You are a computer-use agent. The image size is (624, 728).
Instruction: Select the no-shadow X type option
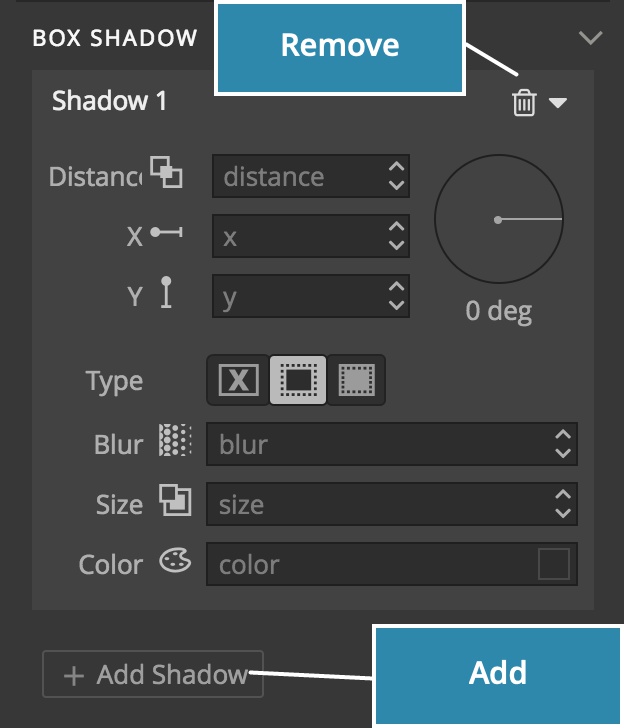[x=238, y=380]
